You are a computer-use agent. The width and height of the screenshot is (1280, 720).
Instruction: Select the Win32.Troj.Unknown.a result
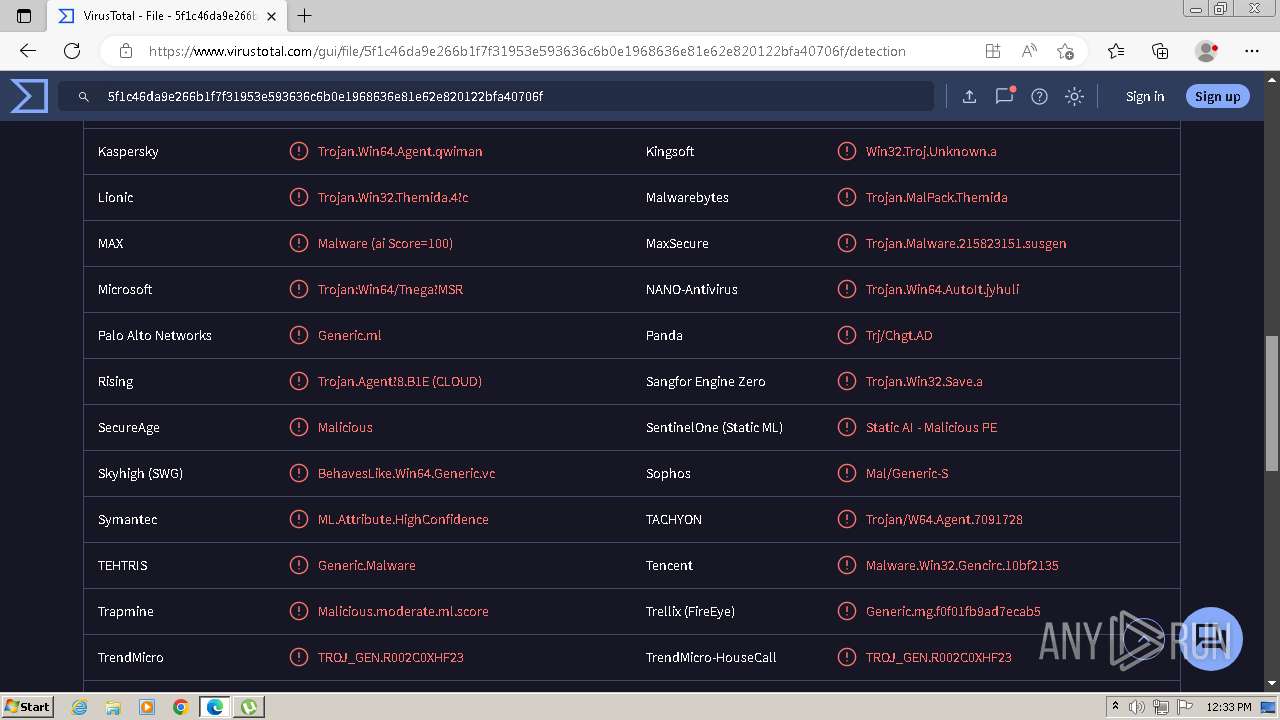pos(931,151)
